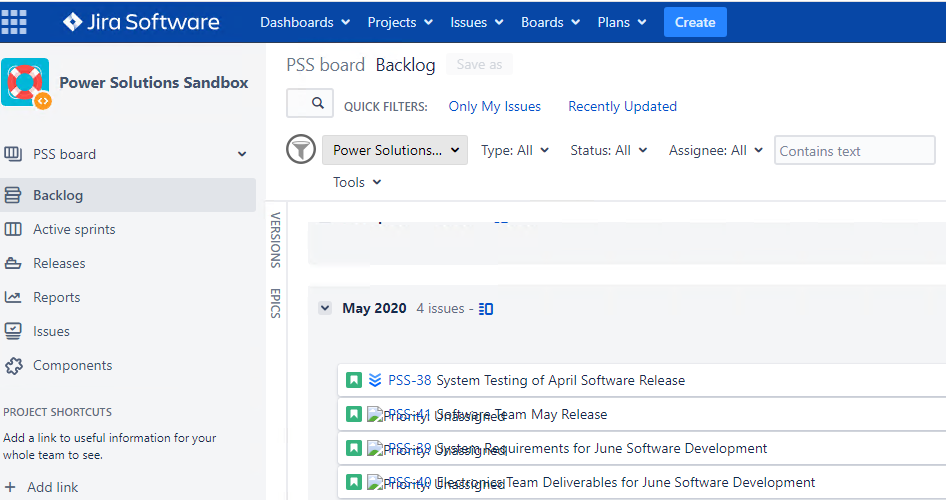Image resolution: width=946 pixels, height=500 pixels.
Task: Click the backlog search input box
Action: coord(310,103)
